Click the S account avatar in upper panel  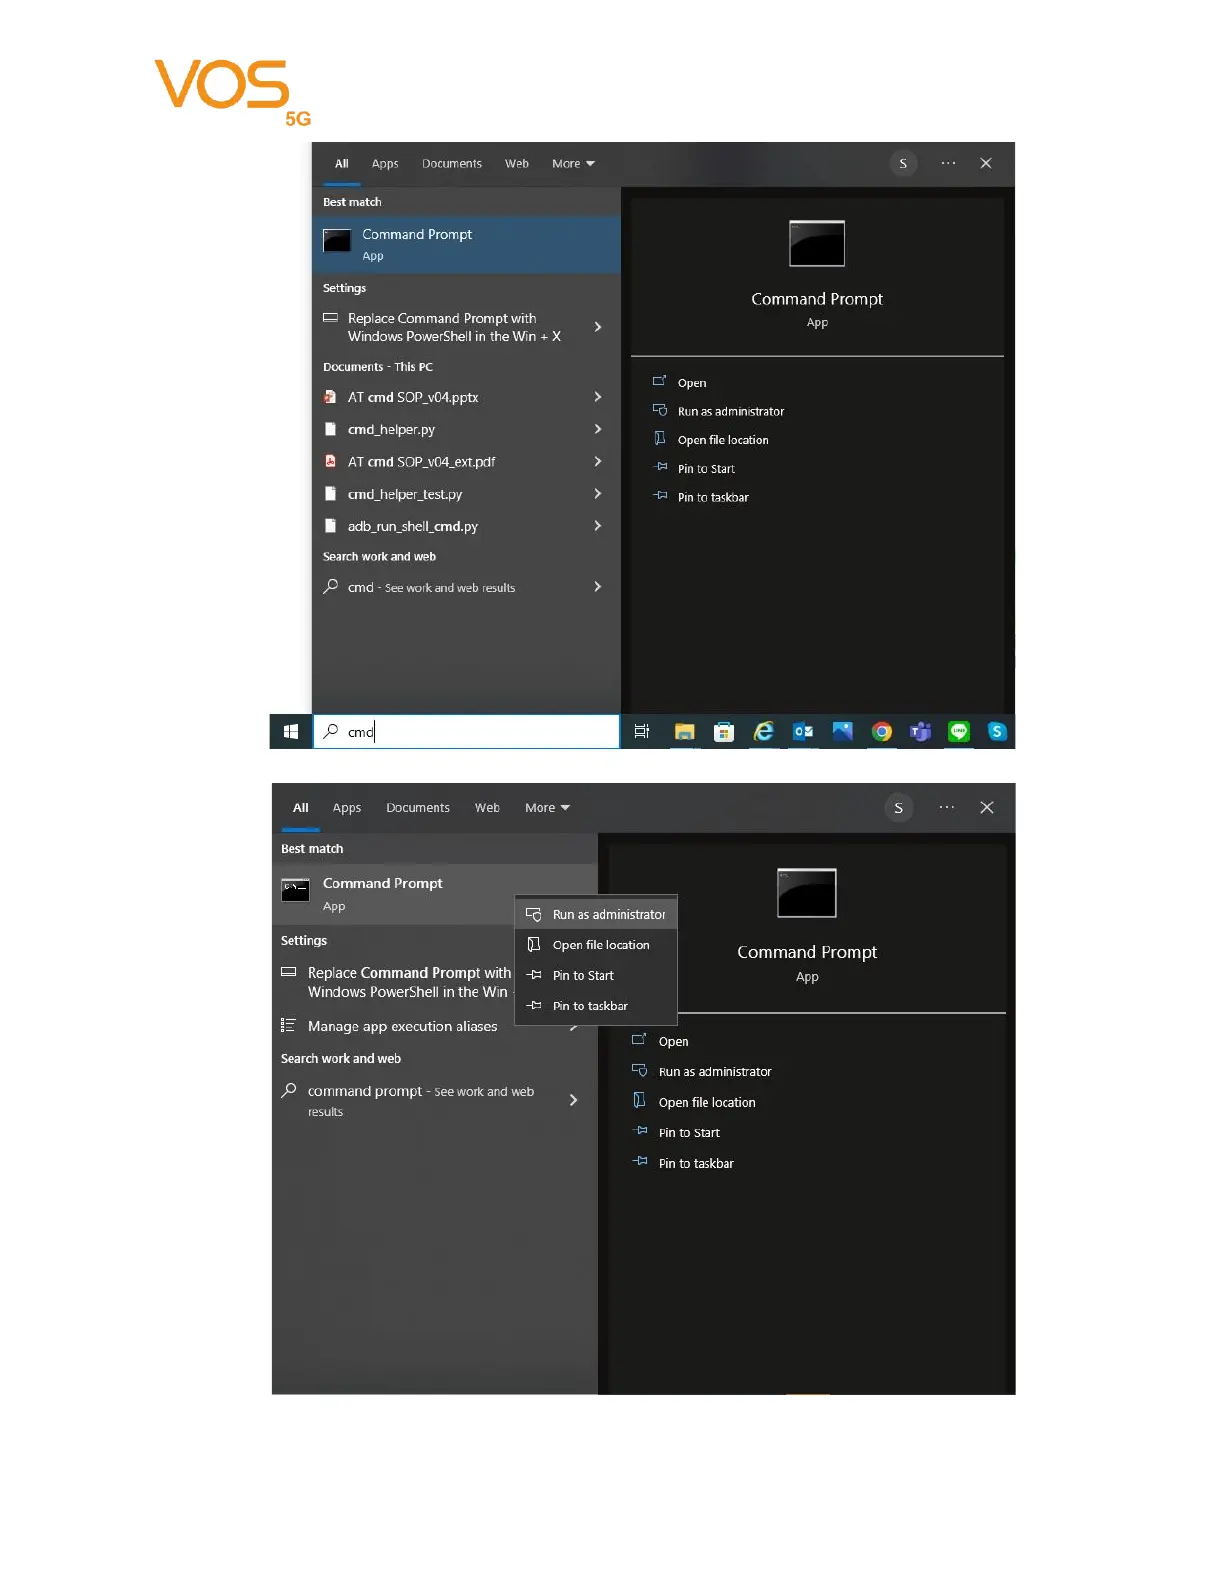coord(903,164)
